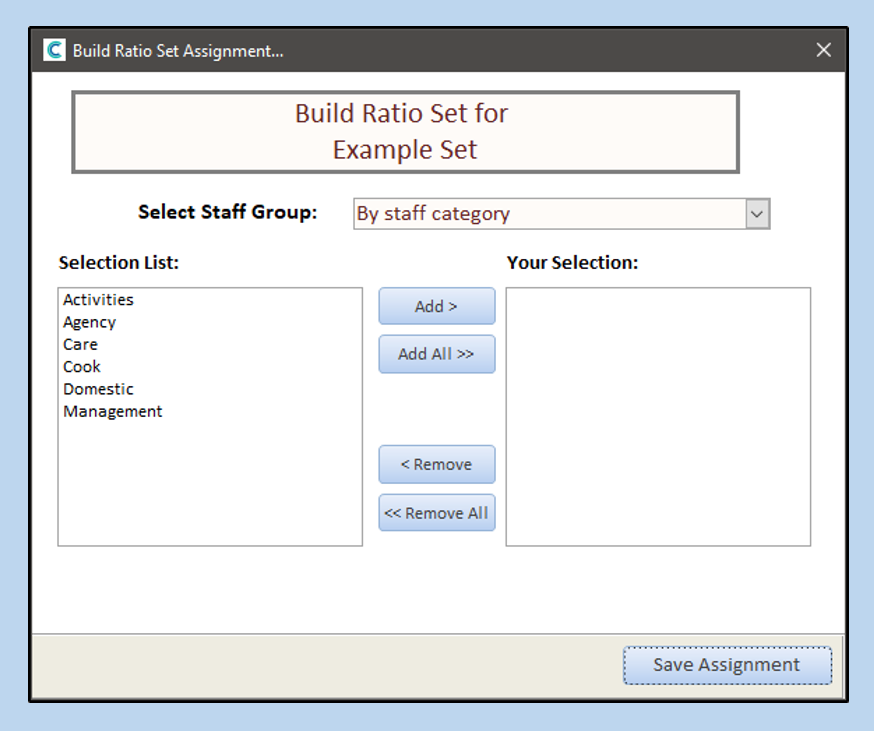Click the dialog title bar text

[178, 50]
